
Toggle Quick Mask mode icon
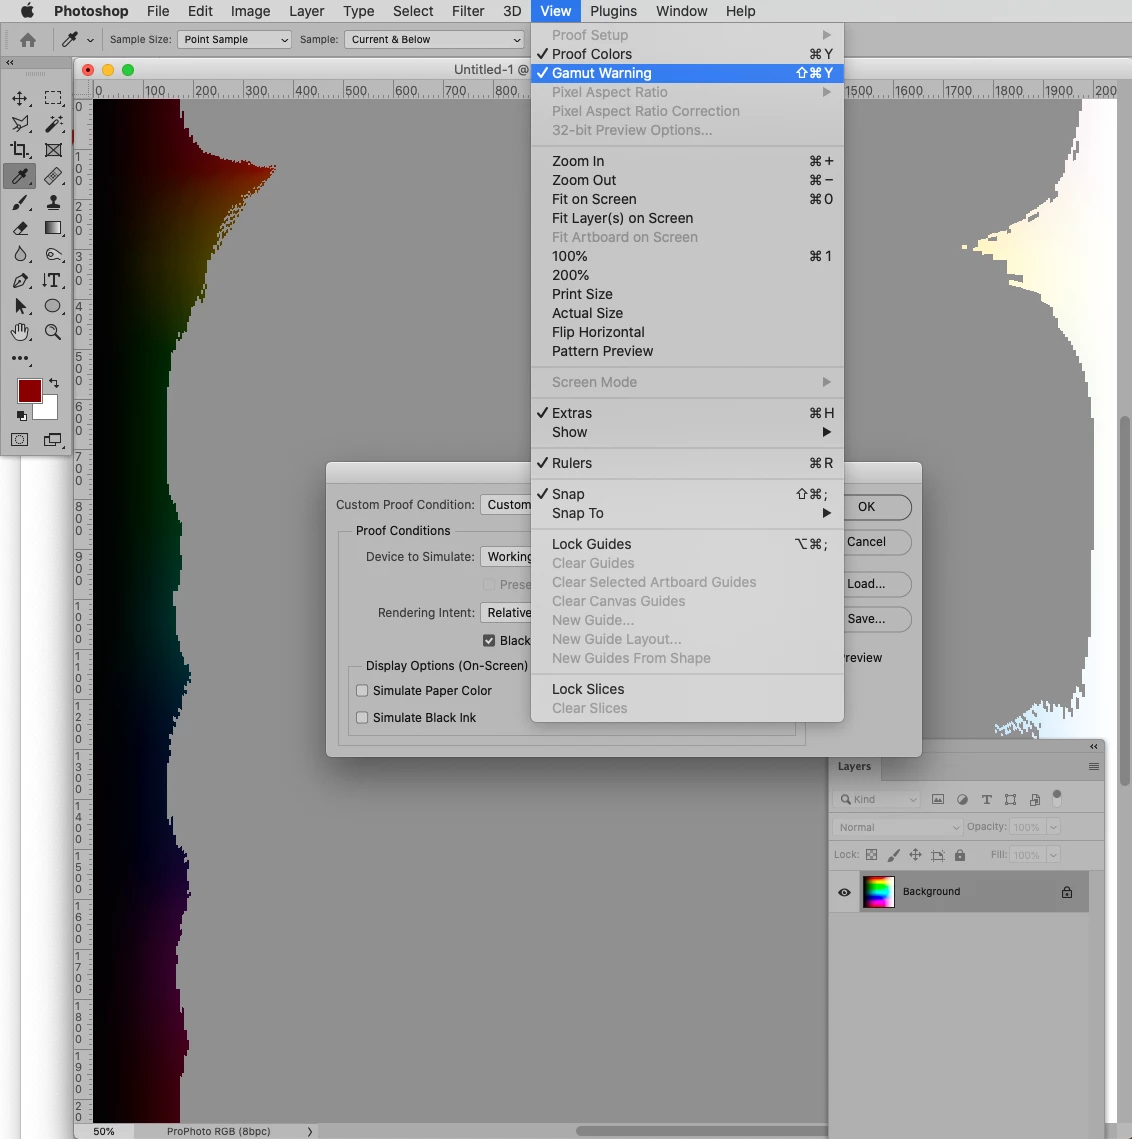(20, 439)
